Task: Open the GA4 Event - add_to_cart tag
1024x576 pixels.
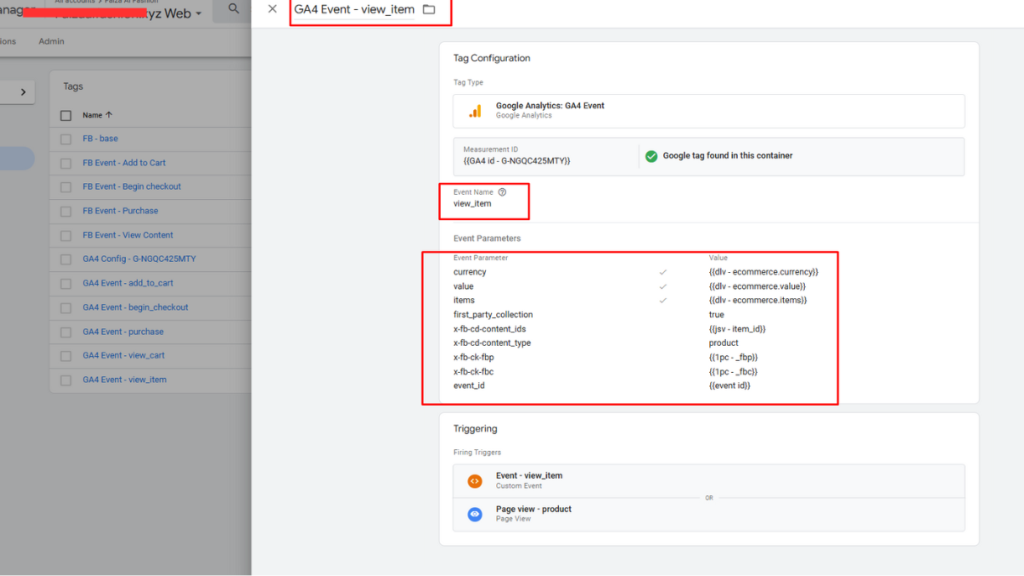Action: click(x=127, y=283)
